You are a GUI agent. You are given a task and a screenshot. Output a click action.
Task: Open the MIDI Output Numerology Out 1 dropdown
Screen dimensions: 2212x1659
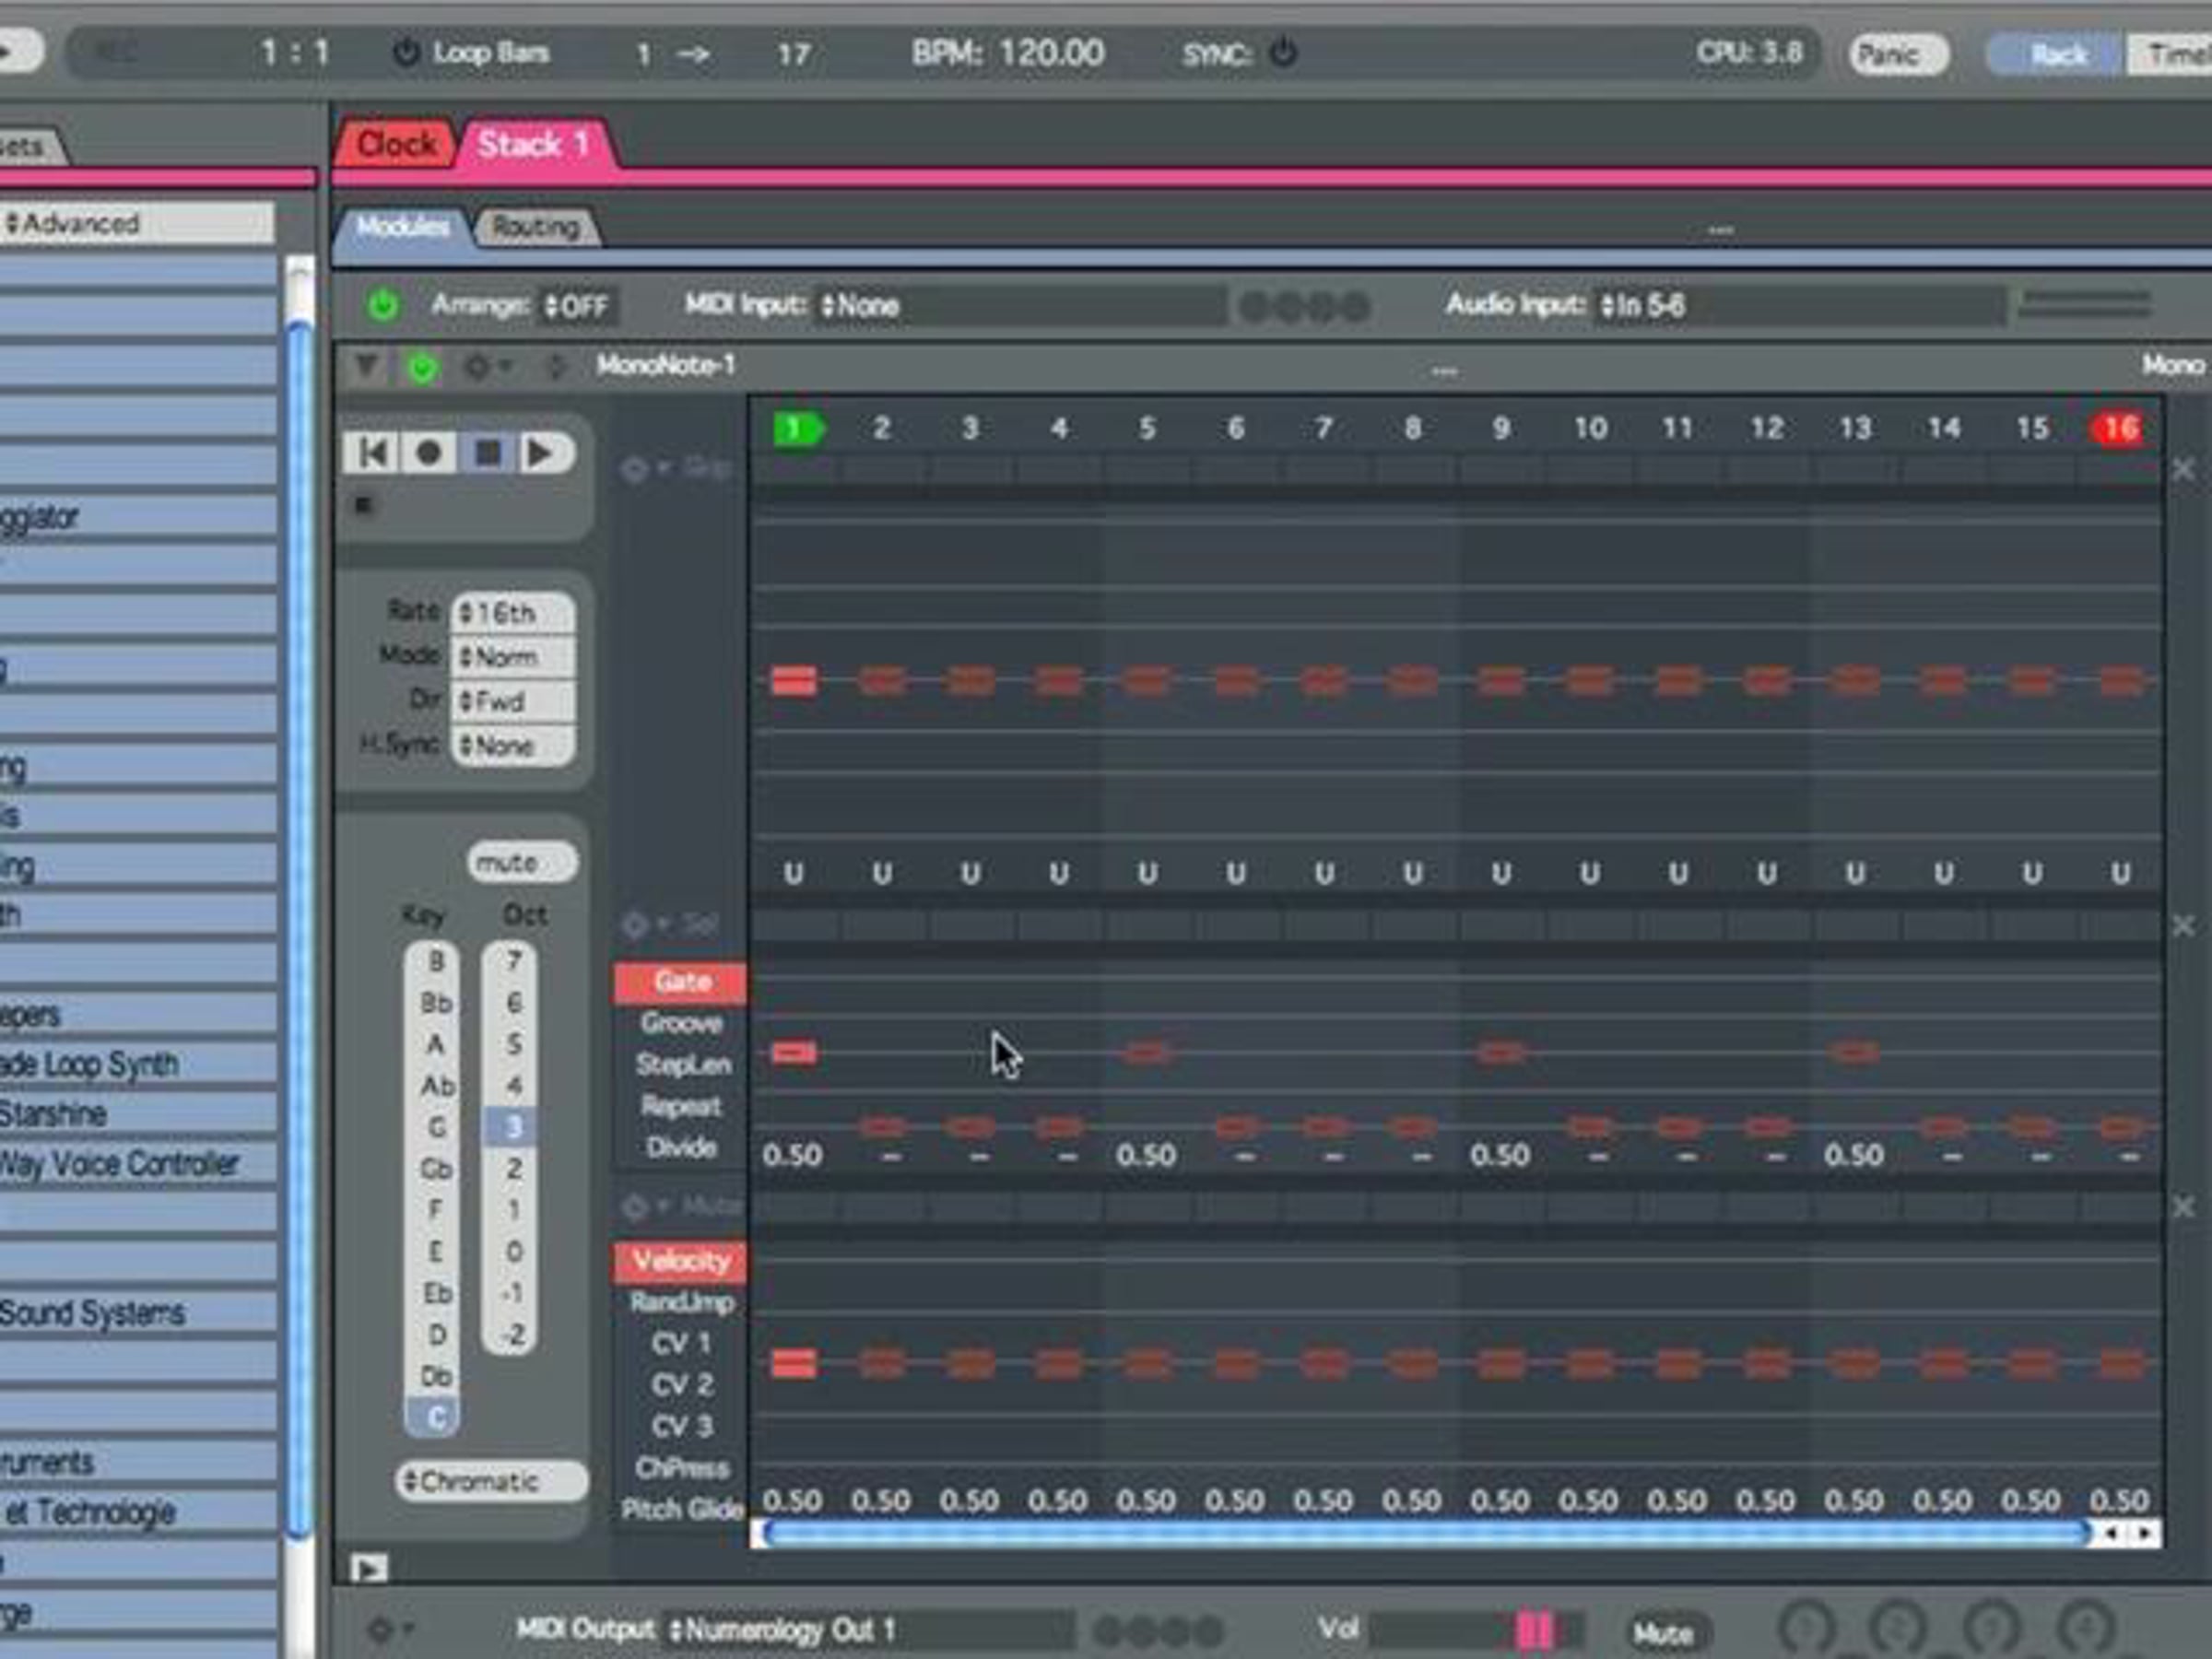(870, 1631)
